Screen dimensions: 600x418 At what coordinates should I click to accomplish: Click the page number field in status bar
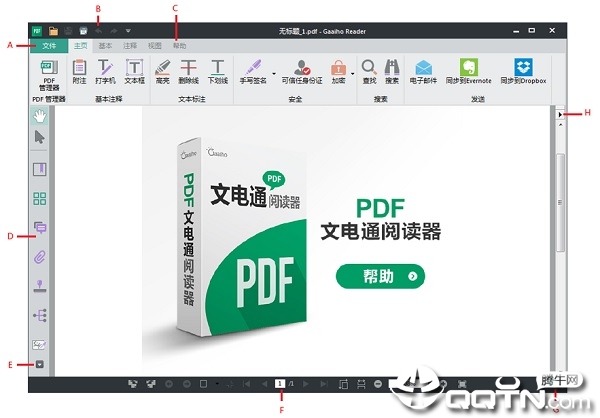280,384
